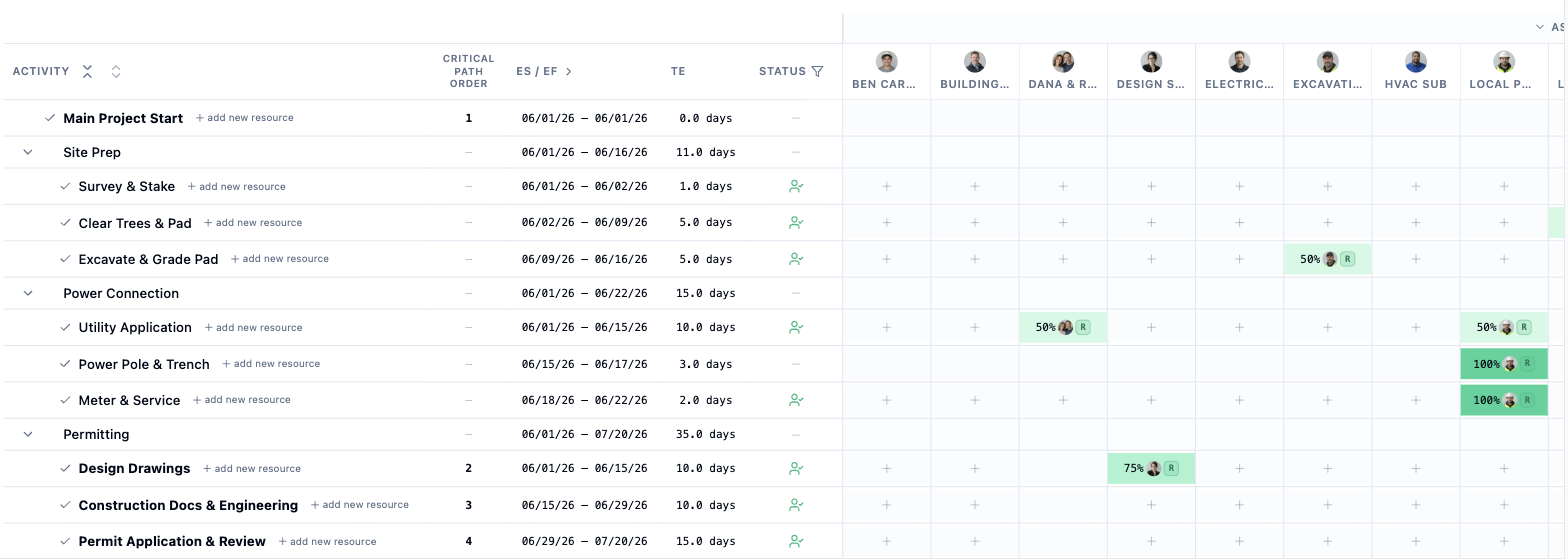Image resolution: width=1568 pixels, height=559 pixels.
Task: Click the sort arrows beside ACTIVITY header
Action: point(116,71)
